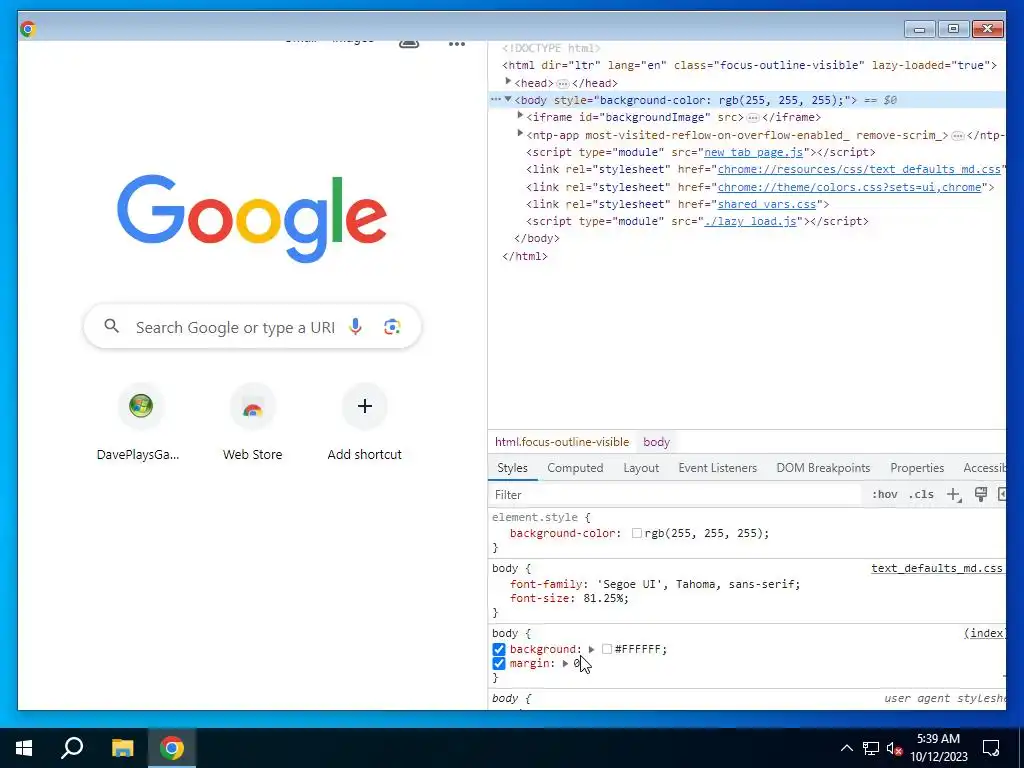
Task: Open the text_defaults_md.css href link
Action: point(859,169)
